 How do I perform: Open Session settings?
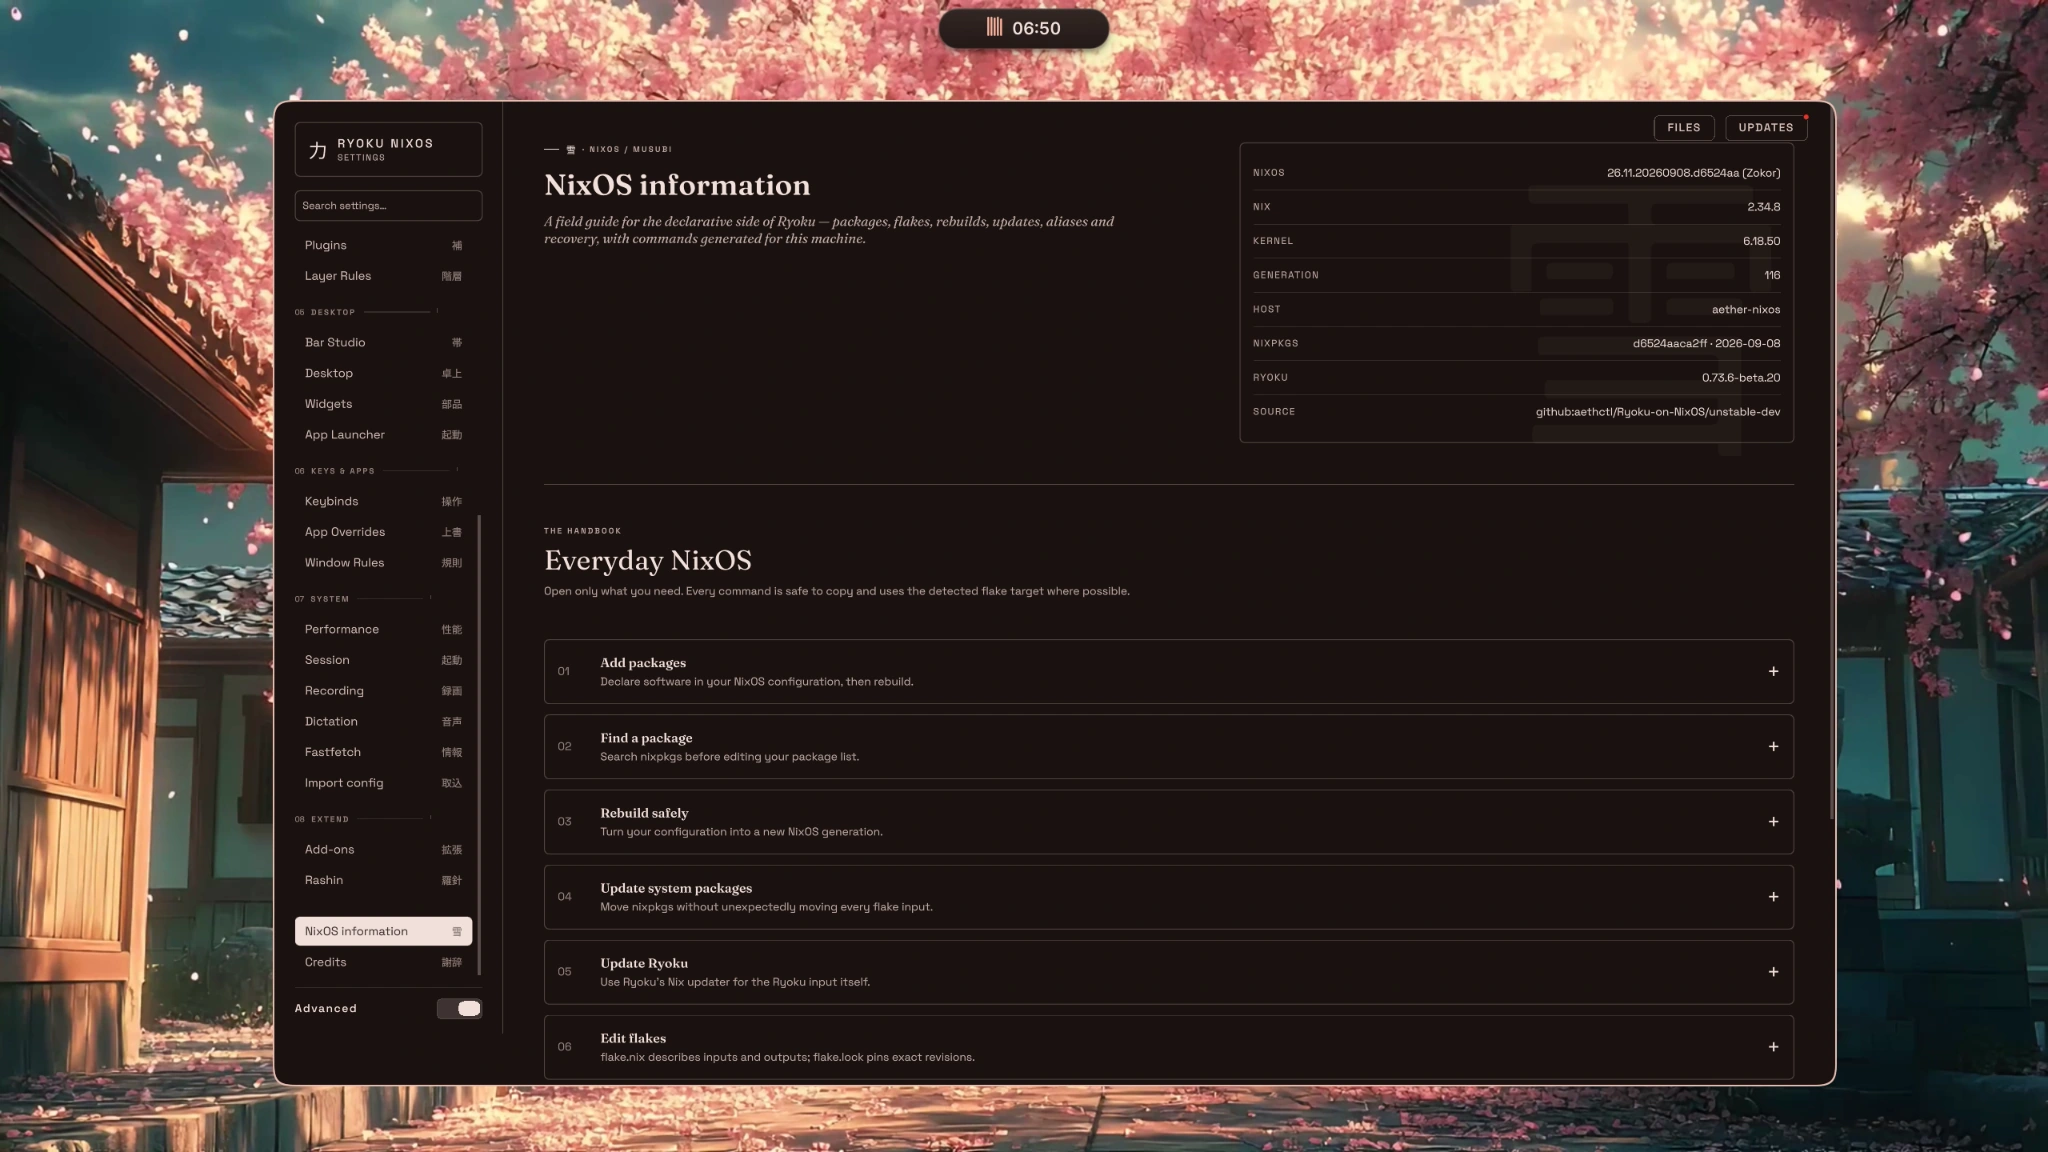[383, 660]
